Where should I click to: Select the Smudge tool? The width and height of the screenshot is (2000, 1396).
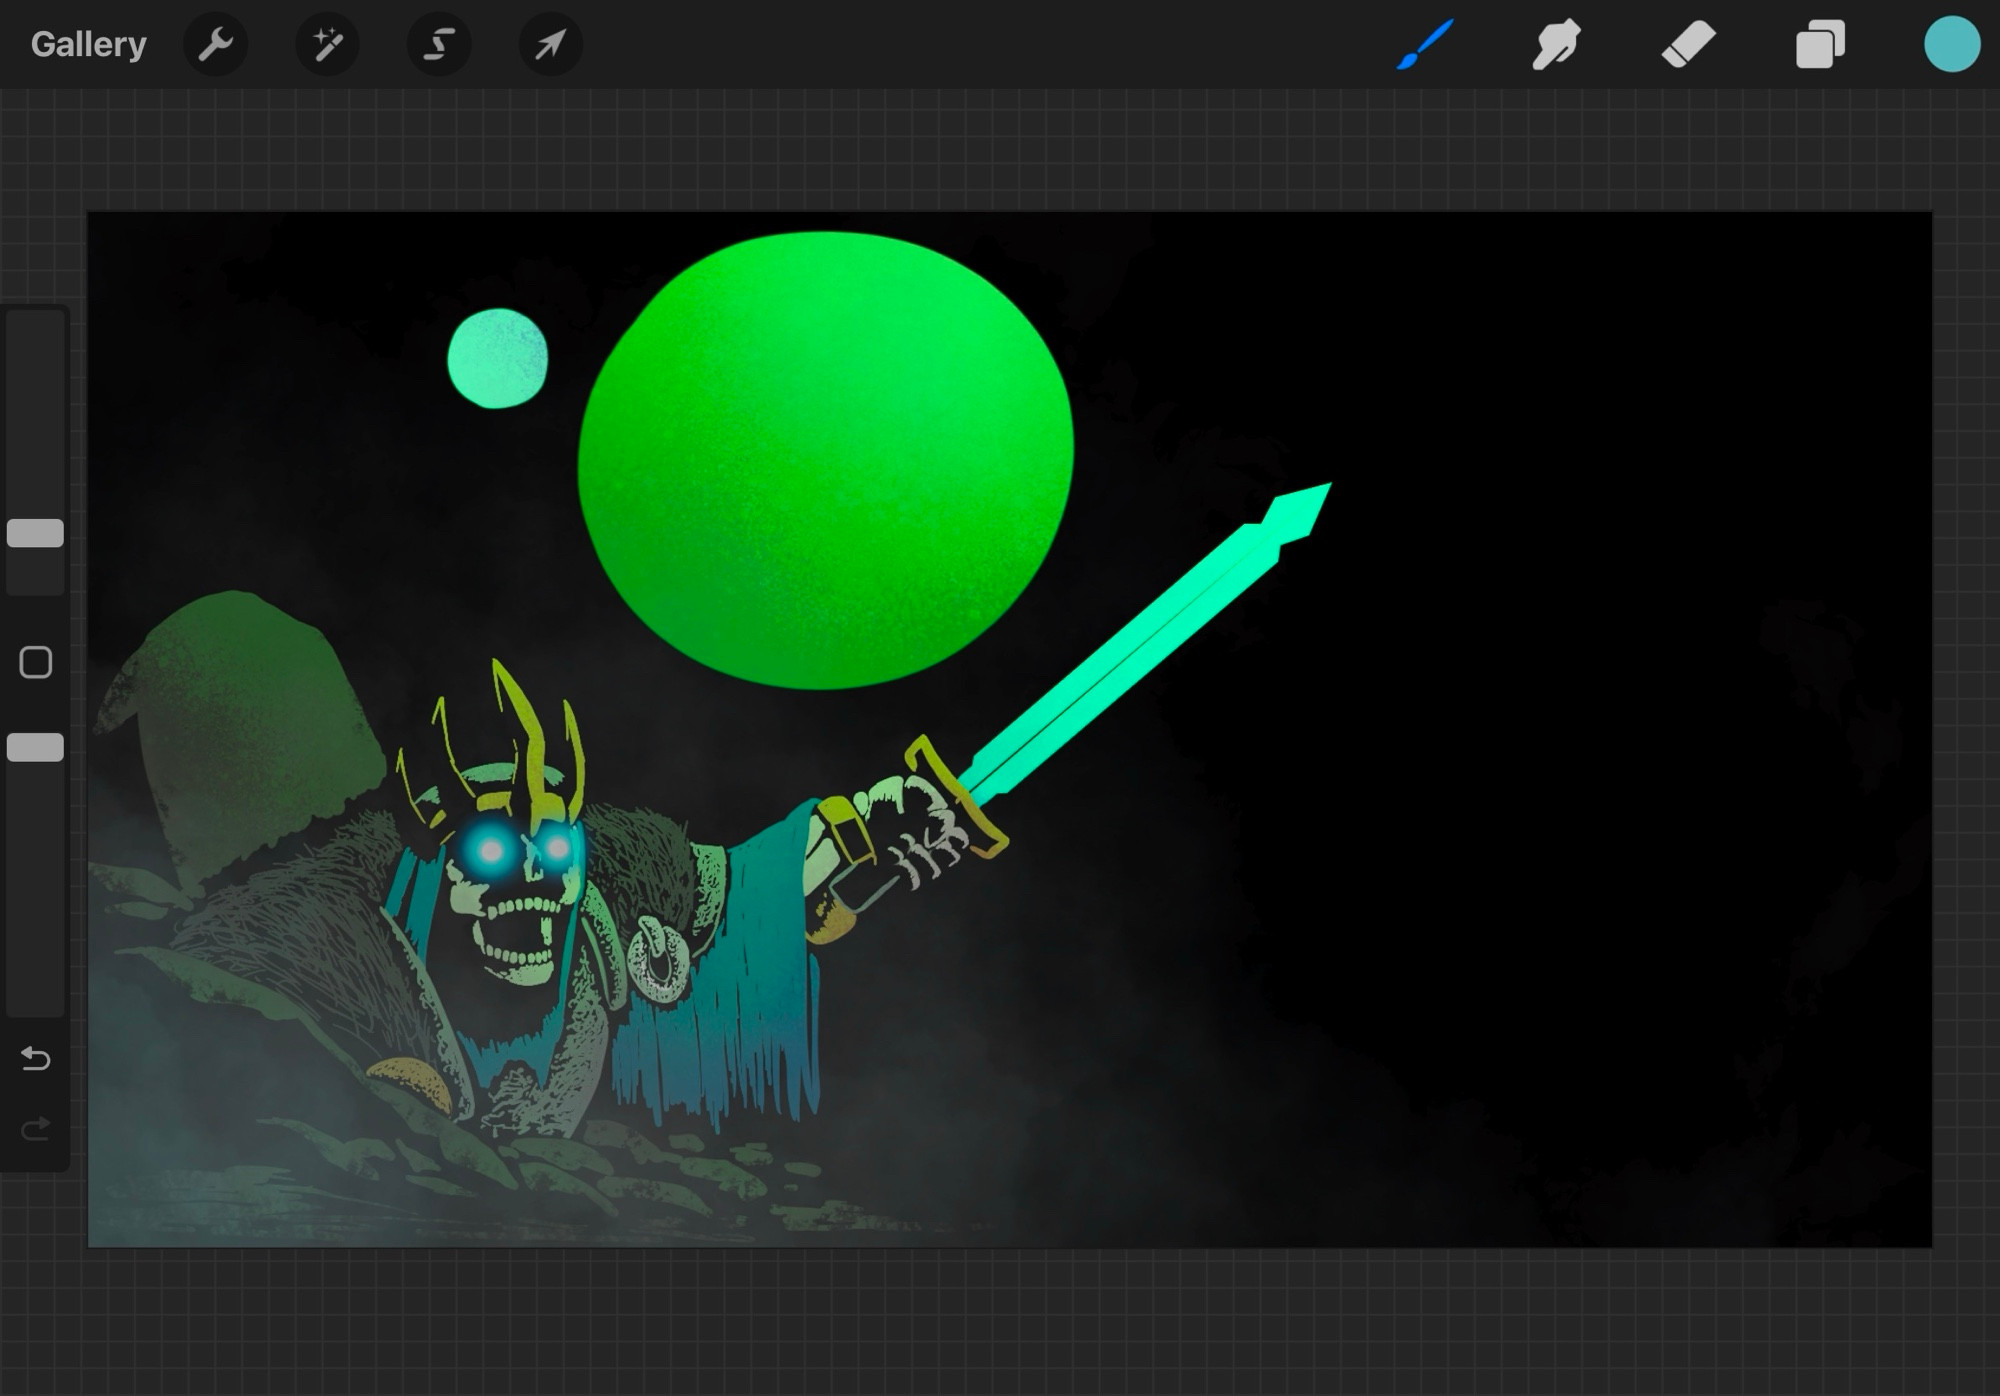[1556, 45]
